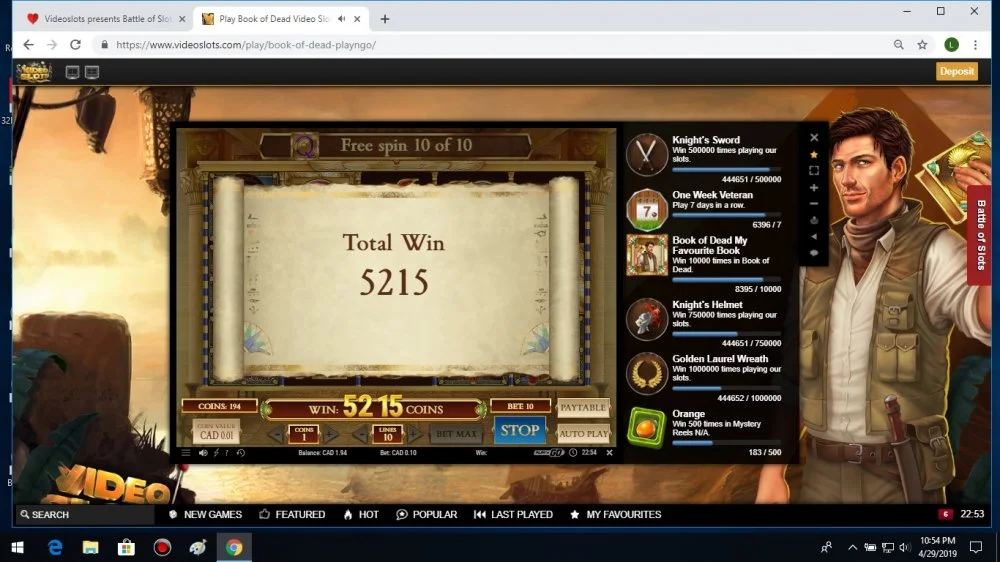
Task: Click Knight's Sword progress bar
Action: point(726,170)
